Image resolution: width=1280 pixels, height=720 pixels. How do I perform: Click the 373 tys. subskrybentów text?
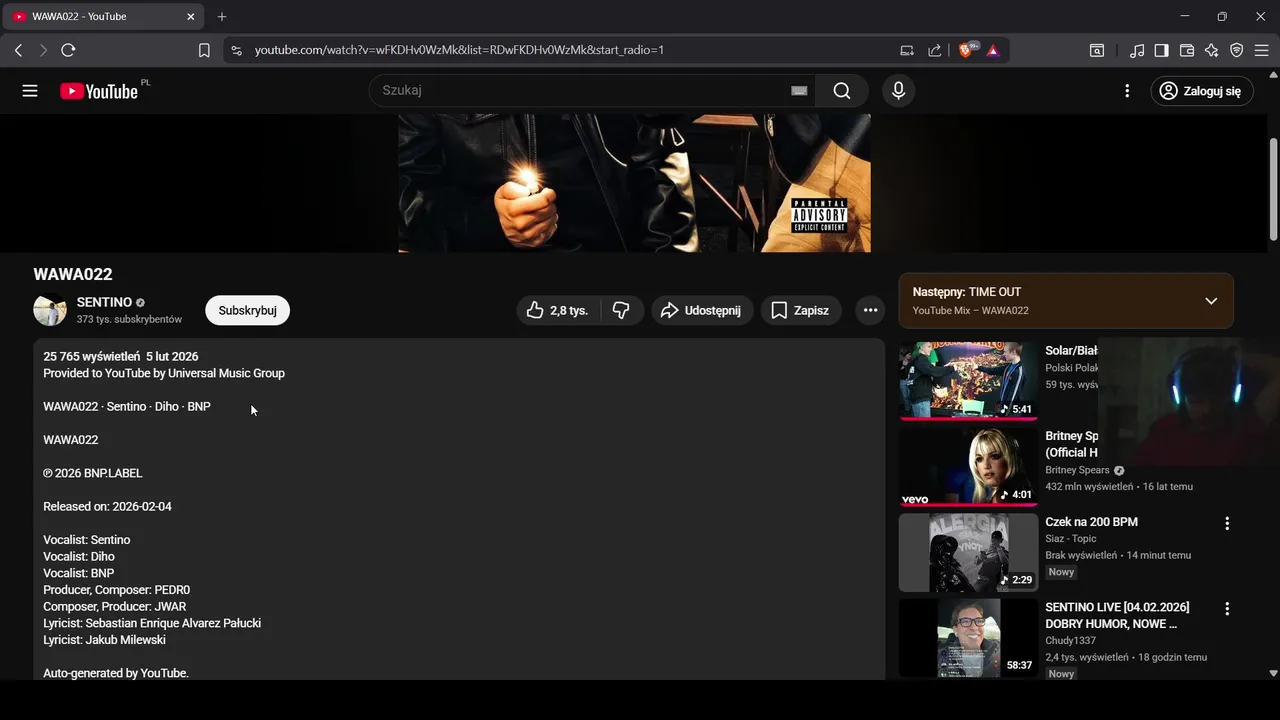coord(129,320)
